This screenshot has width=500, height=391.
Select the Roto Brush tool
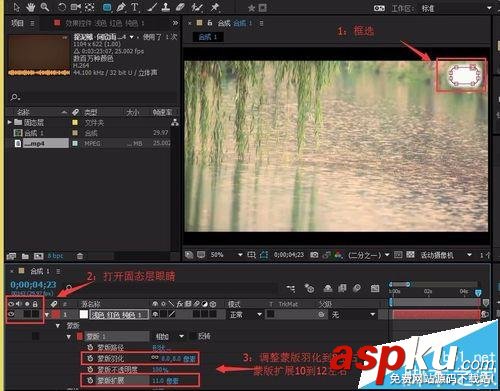(x=197, y=7)
